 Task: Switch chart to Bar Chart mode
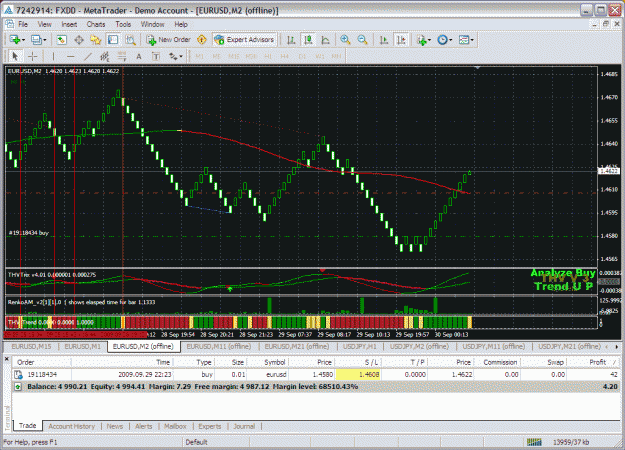pyautogui.click(x=291, y=40)
